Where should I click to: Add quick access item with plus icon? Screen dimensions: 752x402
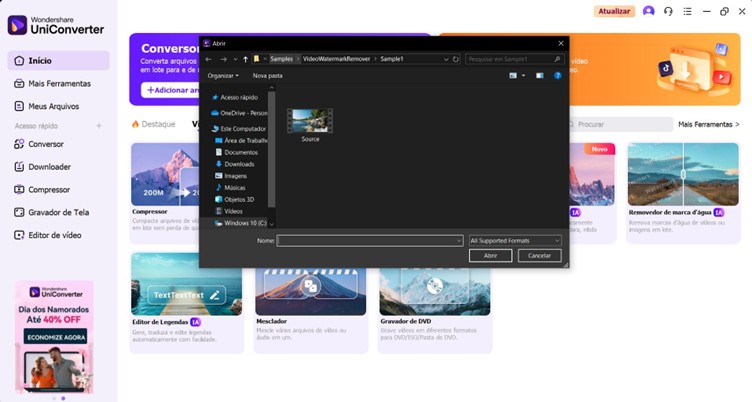click(x=99, y=126)
